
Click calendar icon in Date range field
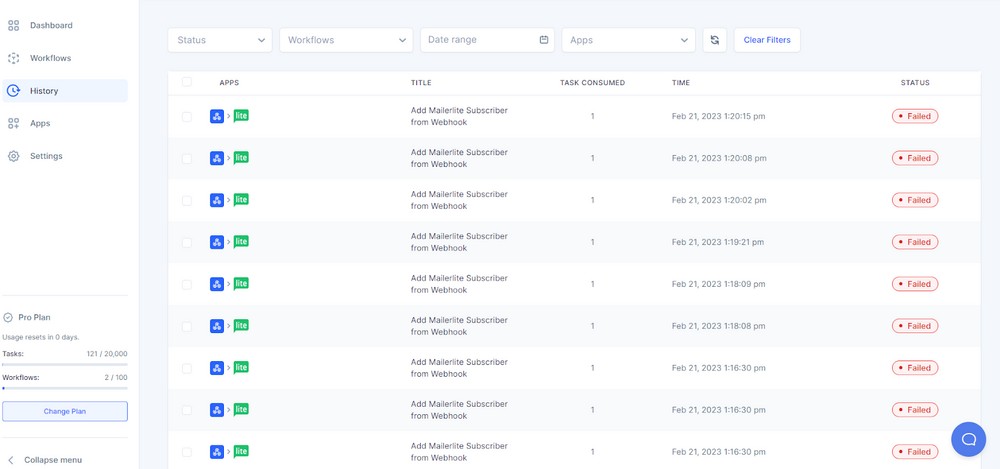pos(544,40)
